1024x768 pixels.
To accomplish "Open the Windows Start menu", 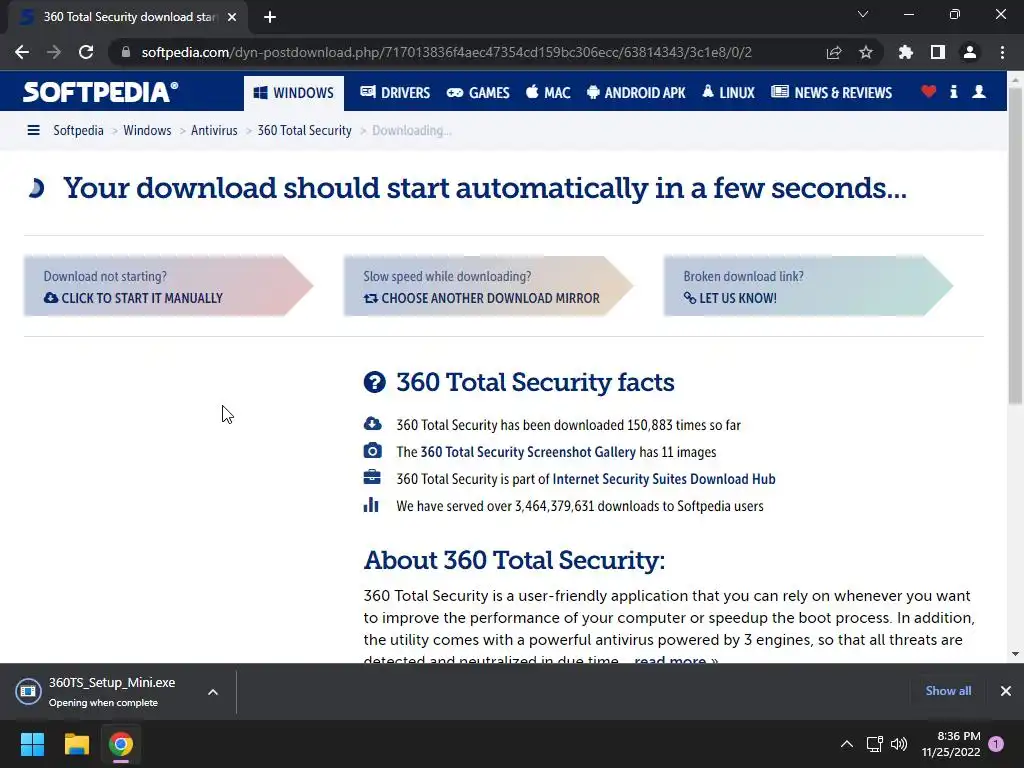I will click(32, 744).
